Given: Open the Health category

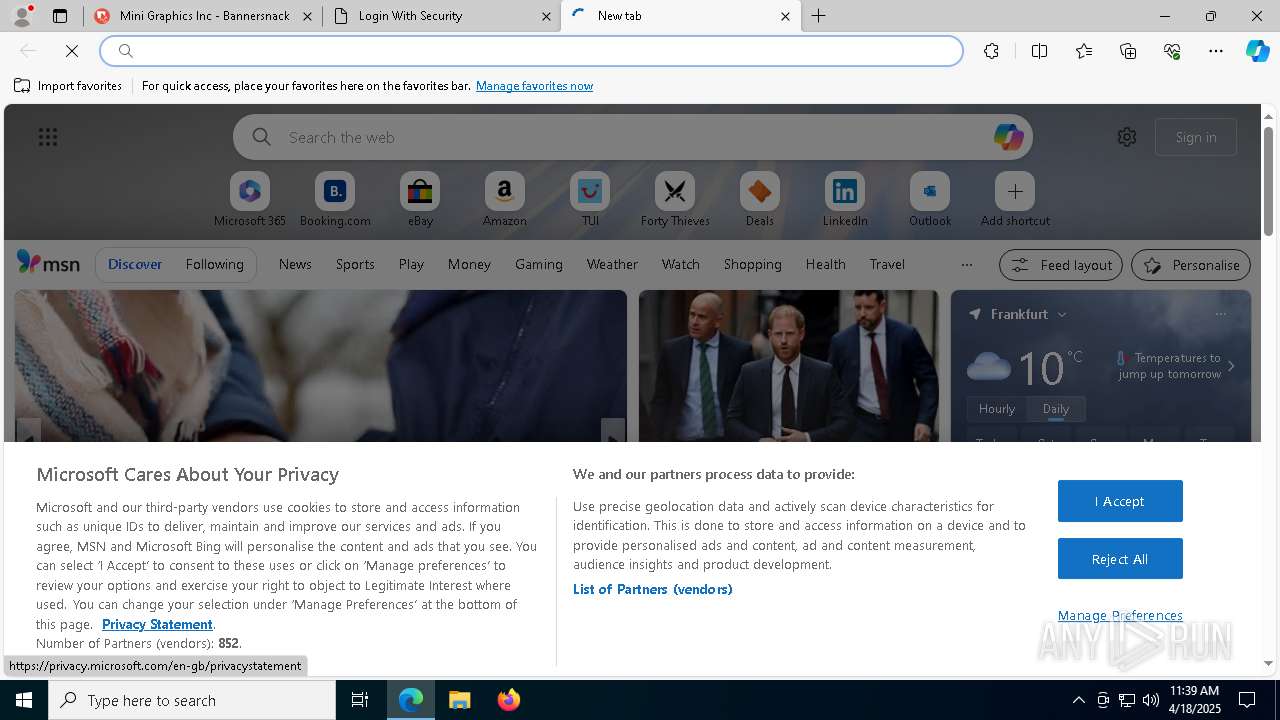Looking at the screenshot, I should [x=826, y=264].
